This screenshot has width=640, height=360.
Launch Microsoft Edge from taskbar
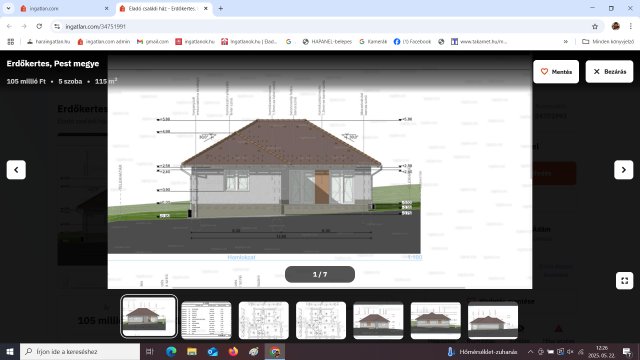(x=171, y=351)
